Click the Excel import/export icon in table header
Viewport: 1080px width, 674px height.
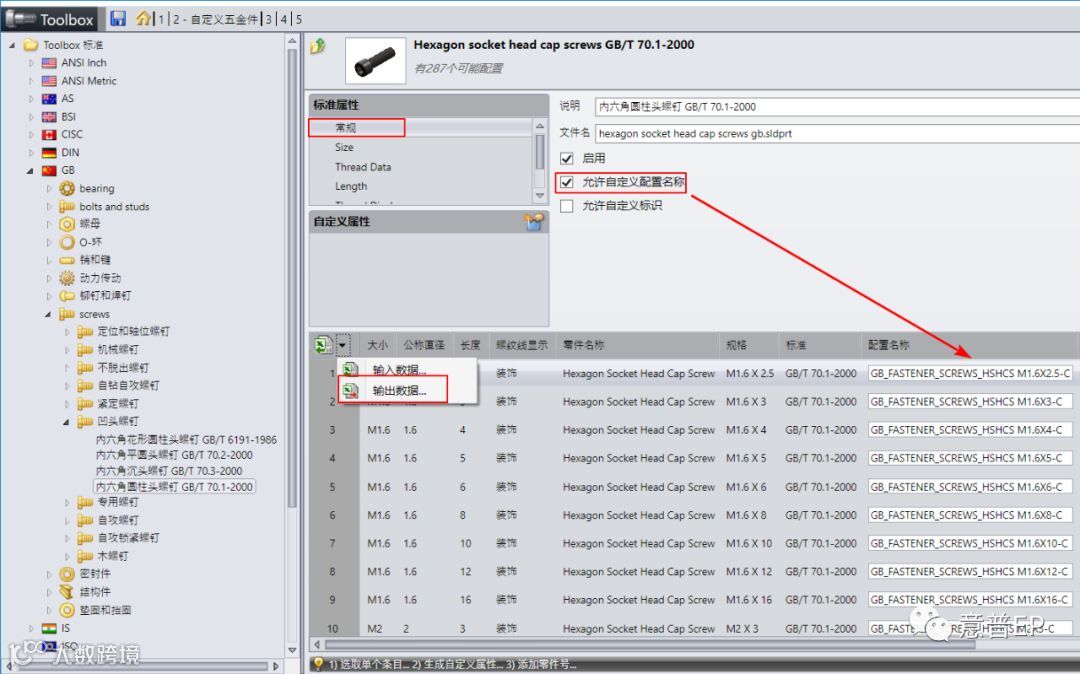point(323,344)
